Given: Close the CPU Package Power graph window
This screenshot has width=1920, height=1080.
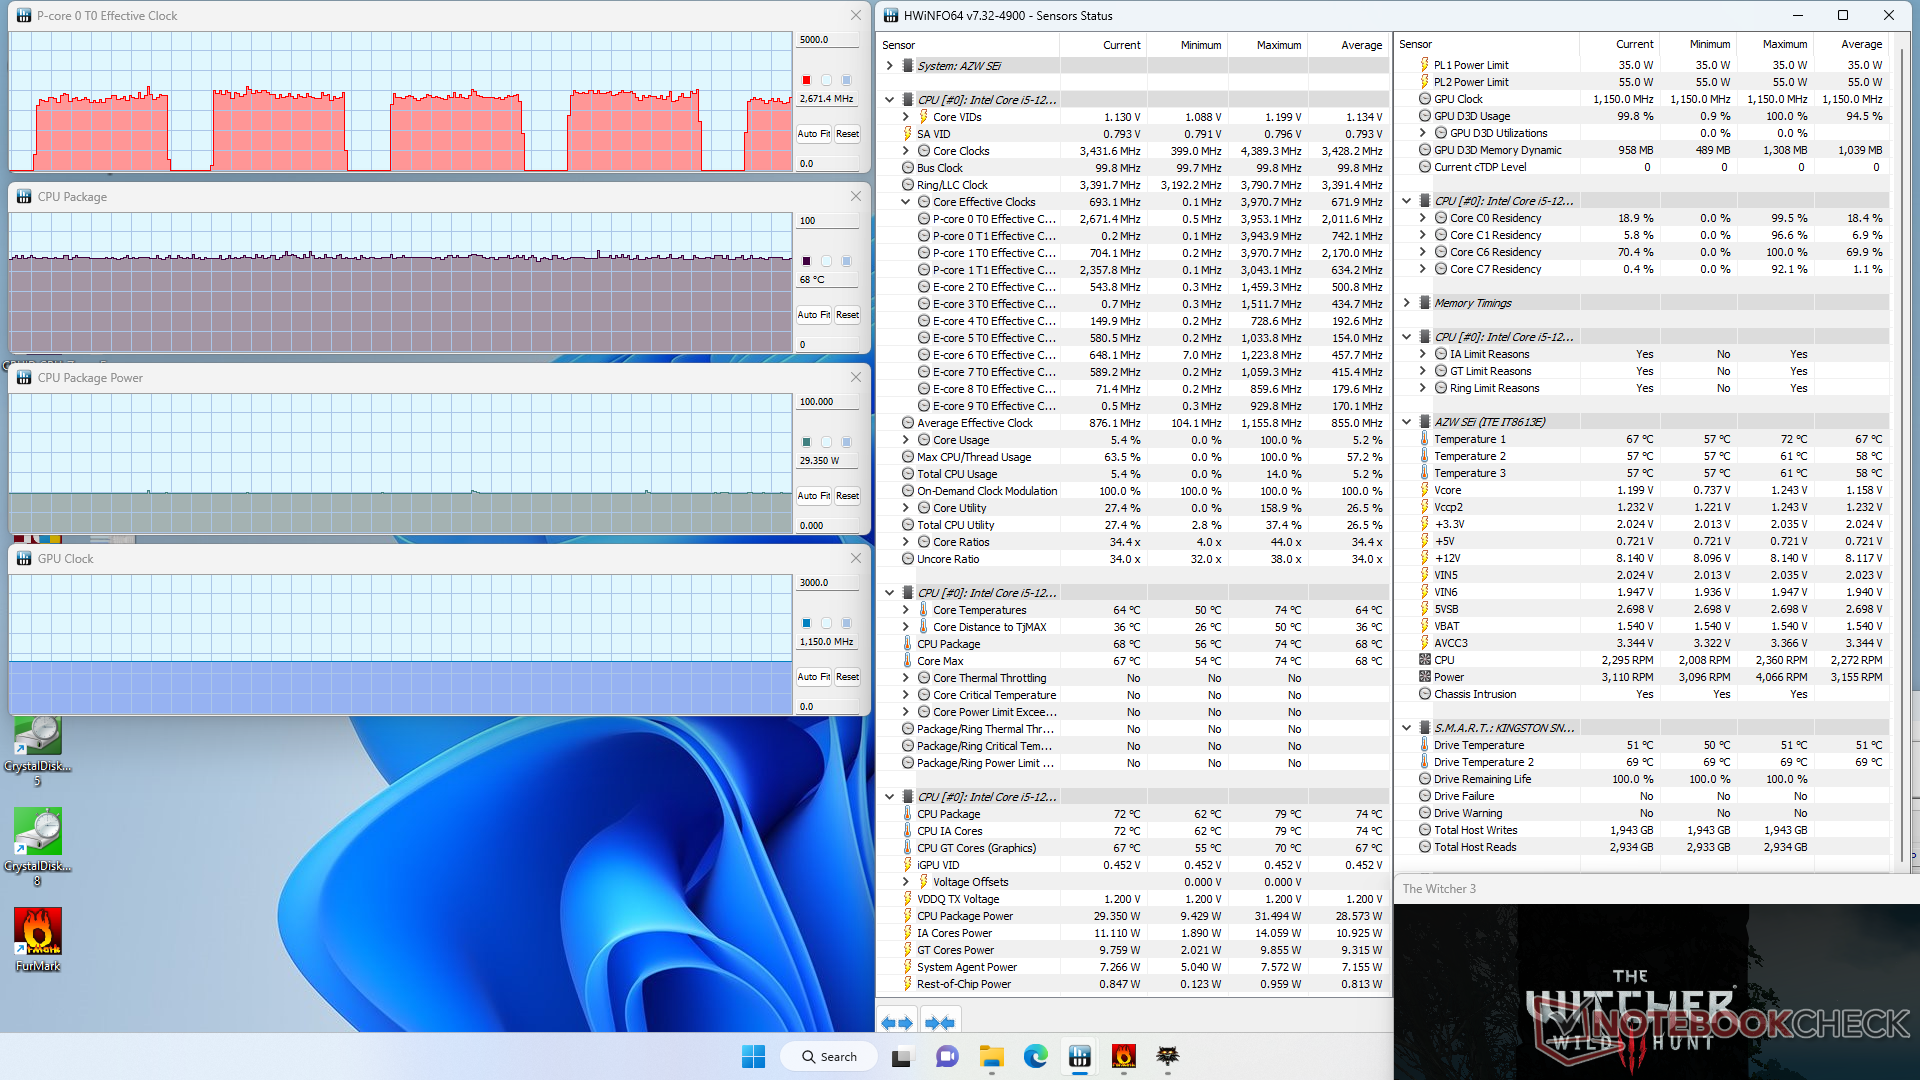Looking at the screenshot, I should (855, 377).
